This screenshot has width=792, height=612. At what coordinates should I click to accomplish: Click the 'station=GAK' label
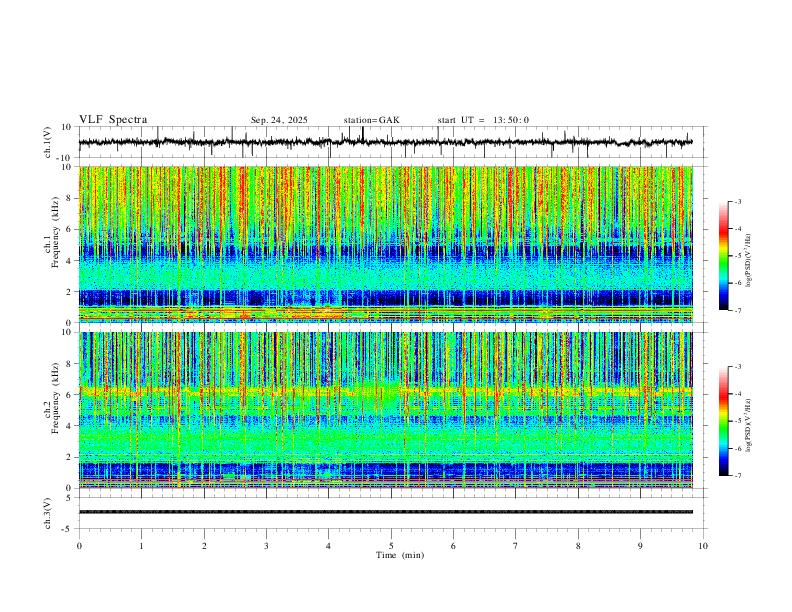coord(371,120)
